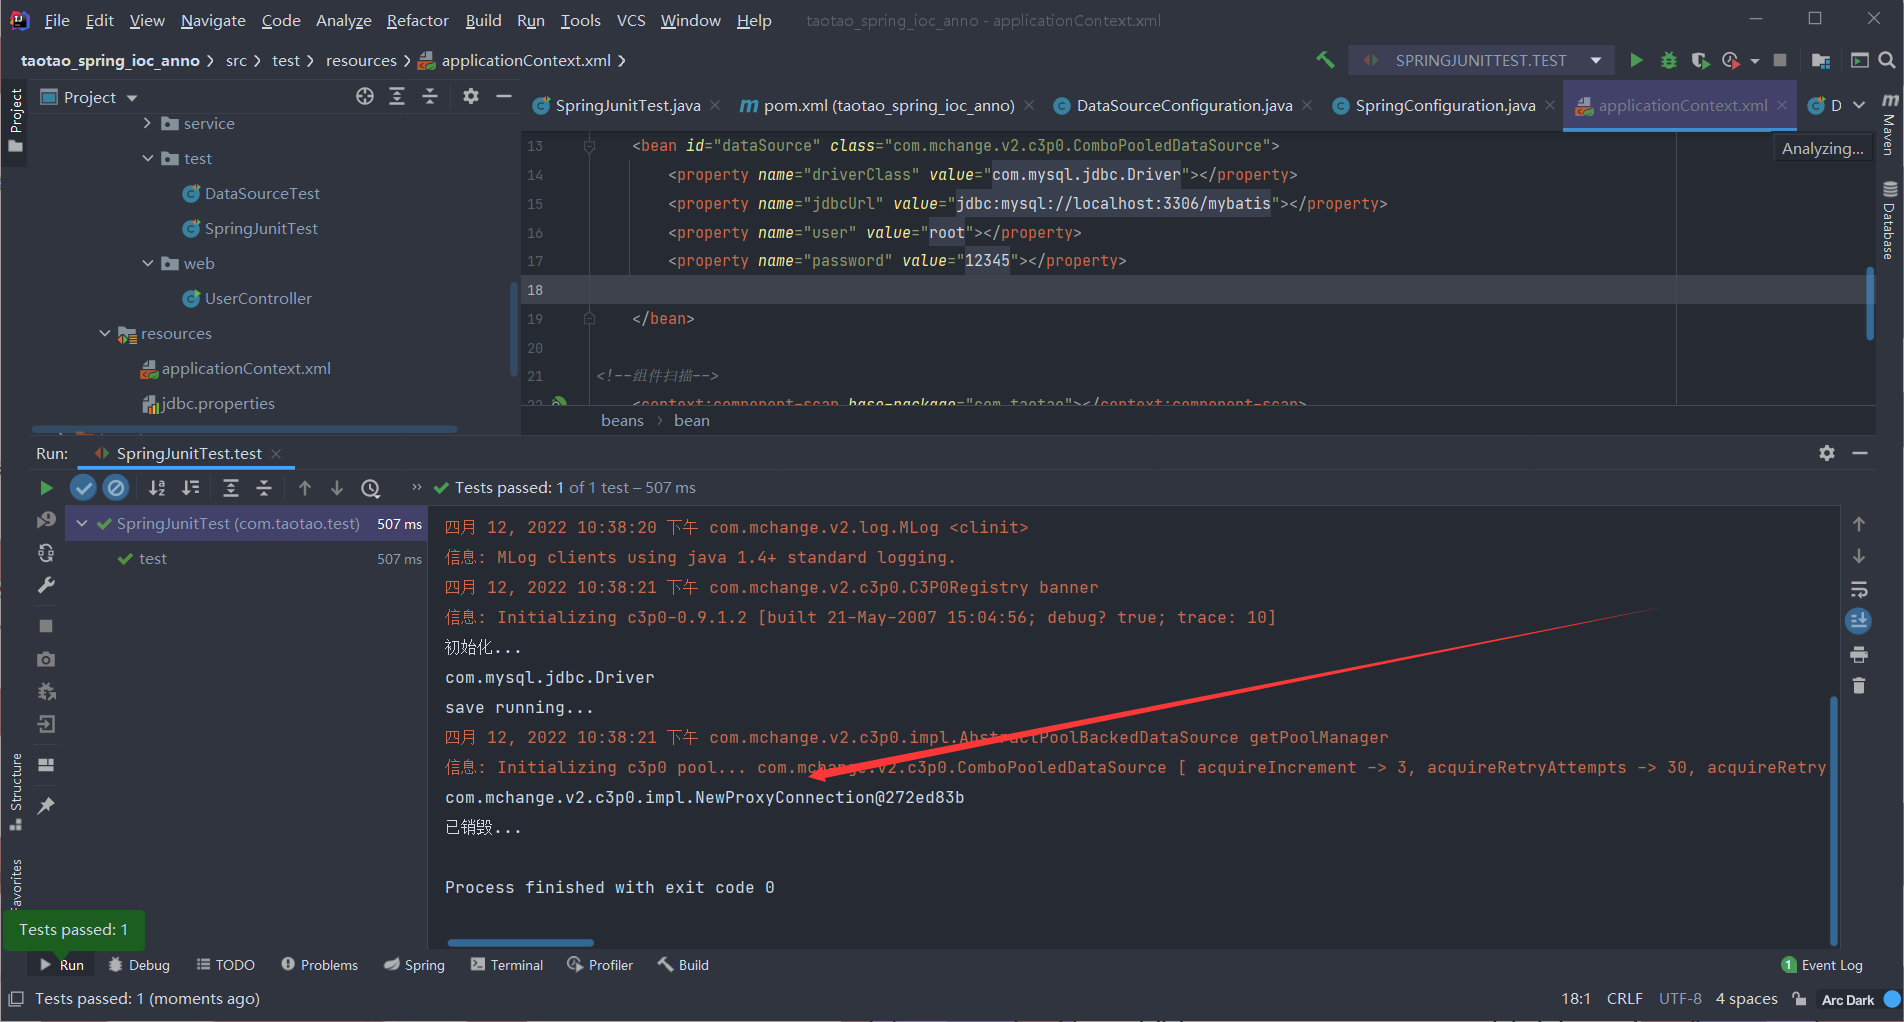Open the run configuration dropdown

coord(1596,60)
